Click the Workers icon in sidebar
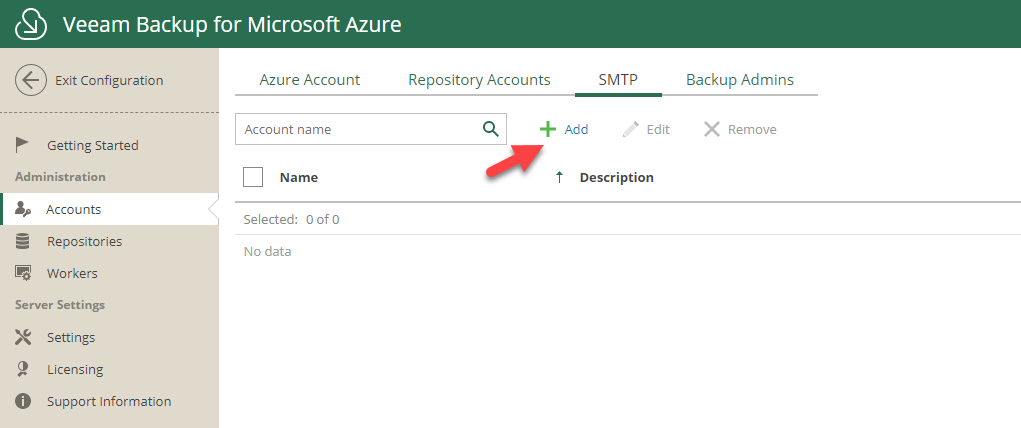This screenshot has width=1021, height=428. click(24, 273)
